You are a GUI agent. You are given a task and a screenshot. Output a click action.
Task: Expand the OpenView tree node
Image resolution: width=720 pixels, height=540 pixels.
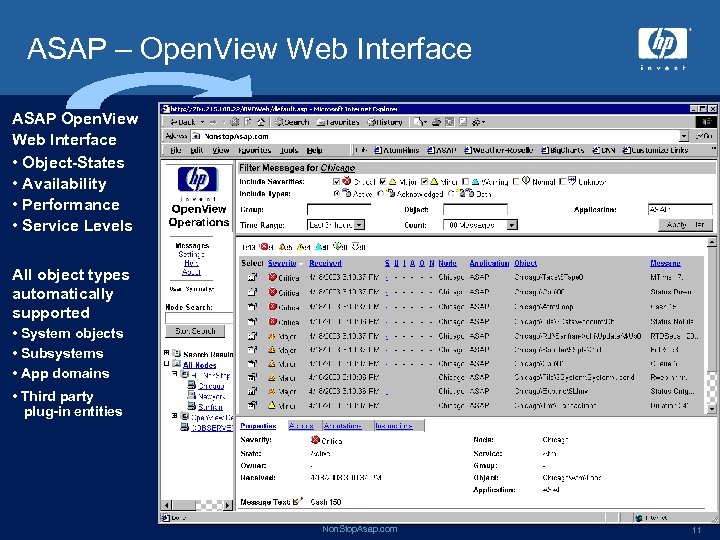click(174, 416)
